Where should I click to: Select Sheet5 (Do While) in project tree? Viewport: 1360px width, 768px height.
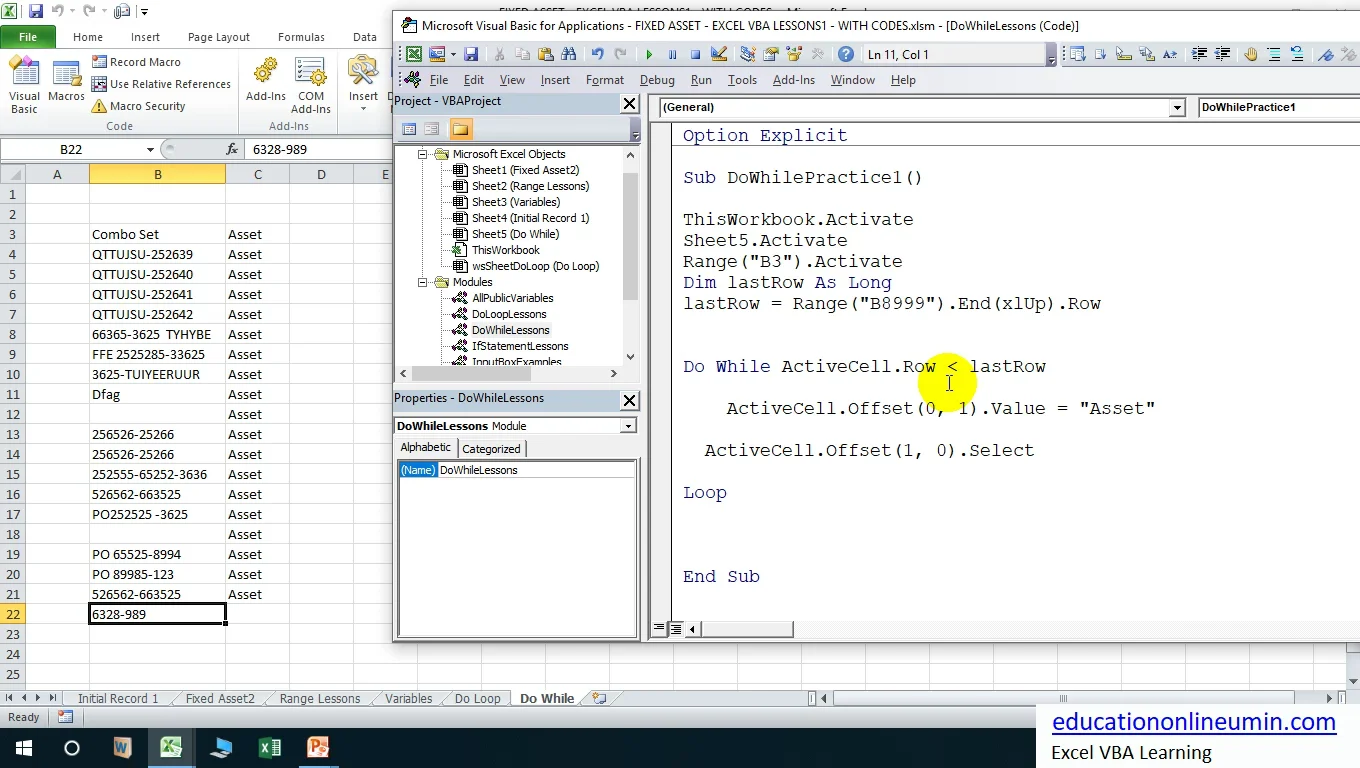pos(515,234)
